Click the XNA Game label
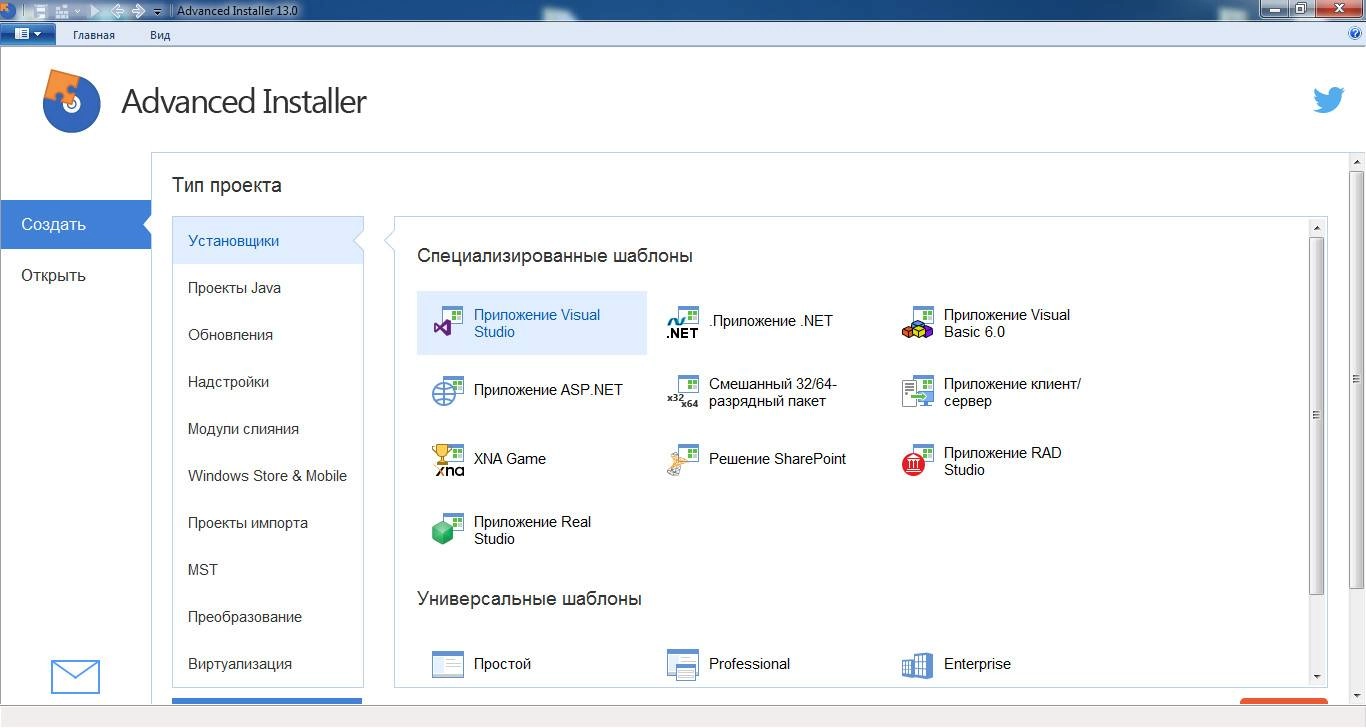Image resolution: width=1366 pixels, height=728 pixels. 510,459
